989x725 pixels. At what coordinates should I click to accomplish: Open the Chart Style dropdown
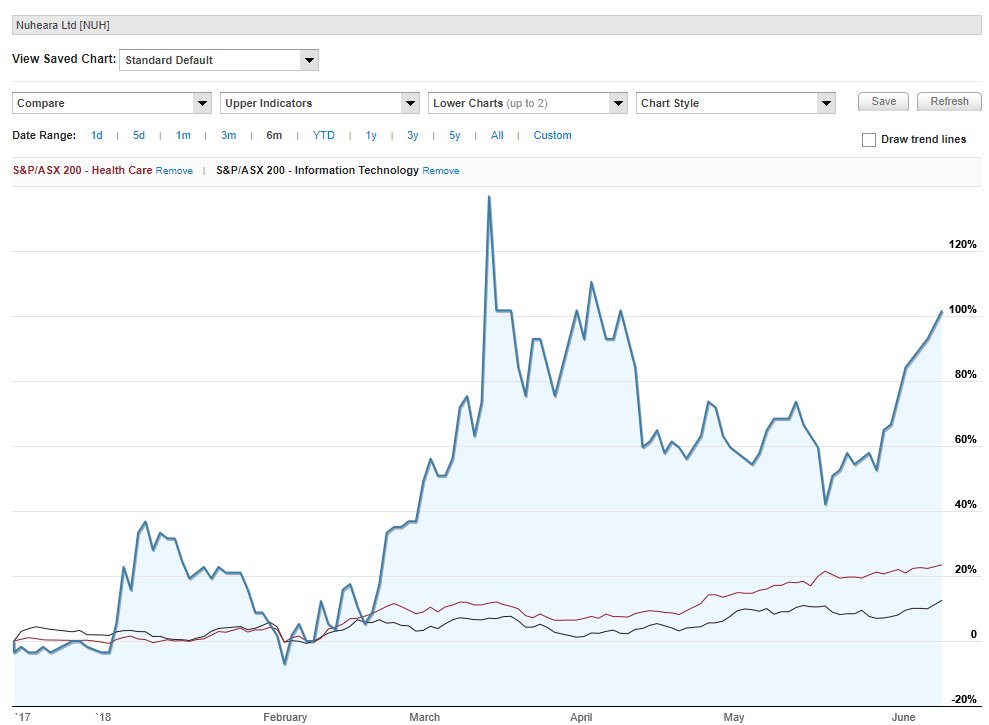[x=736, y=103]
